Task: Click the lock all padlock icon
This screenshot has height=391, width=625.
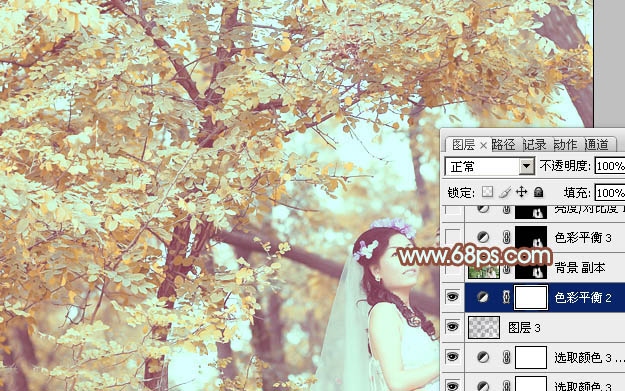Action: (x=539, y=192)
